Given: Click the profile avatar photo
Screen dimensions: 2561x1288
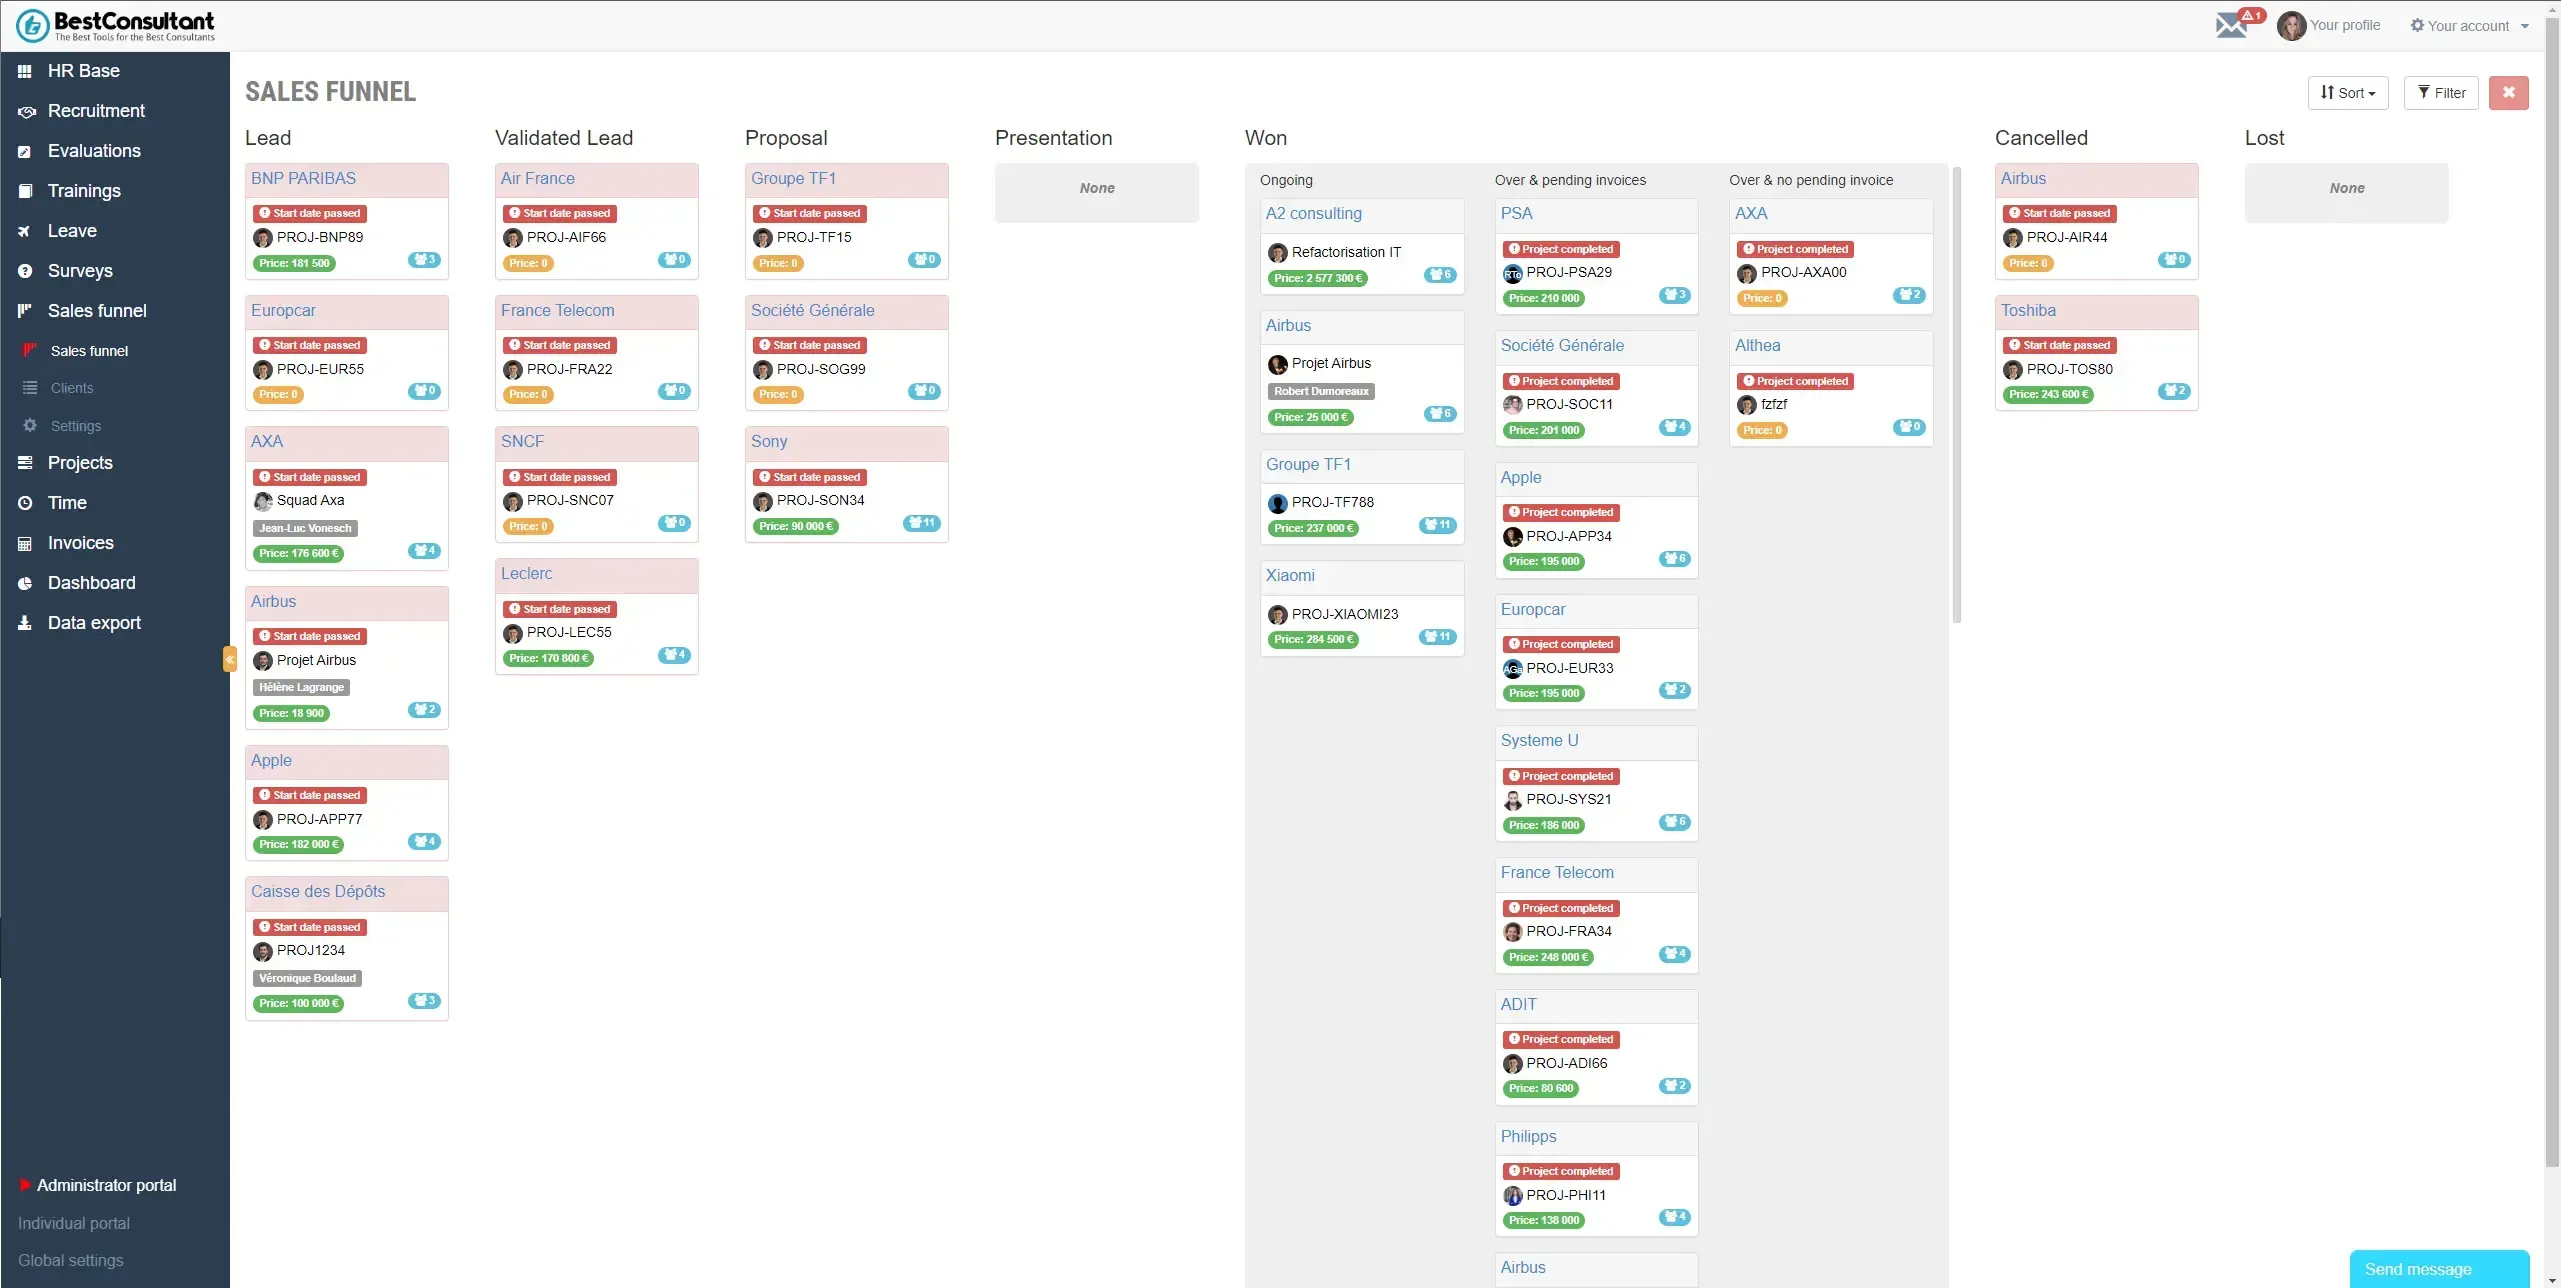Looking at the screenshot, I should pyautogui.click(x=2291, y=26).
